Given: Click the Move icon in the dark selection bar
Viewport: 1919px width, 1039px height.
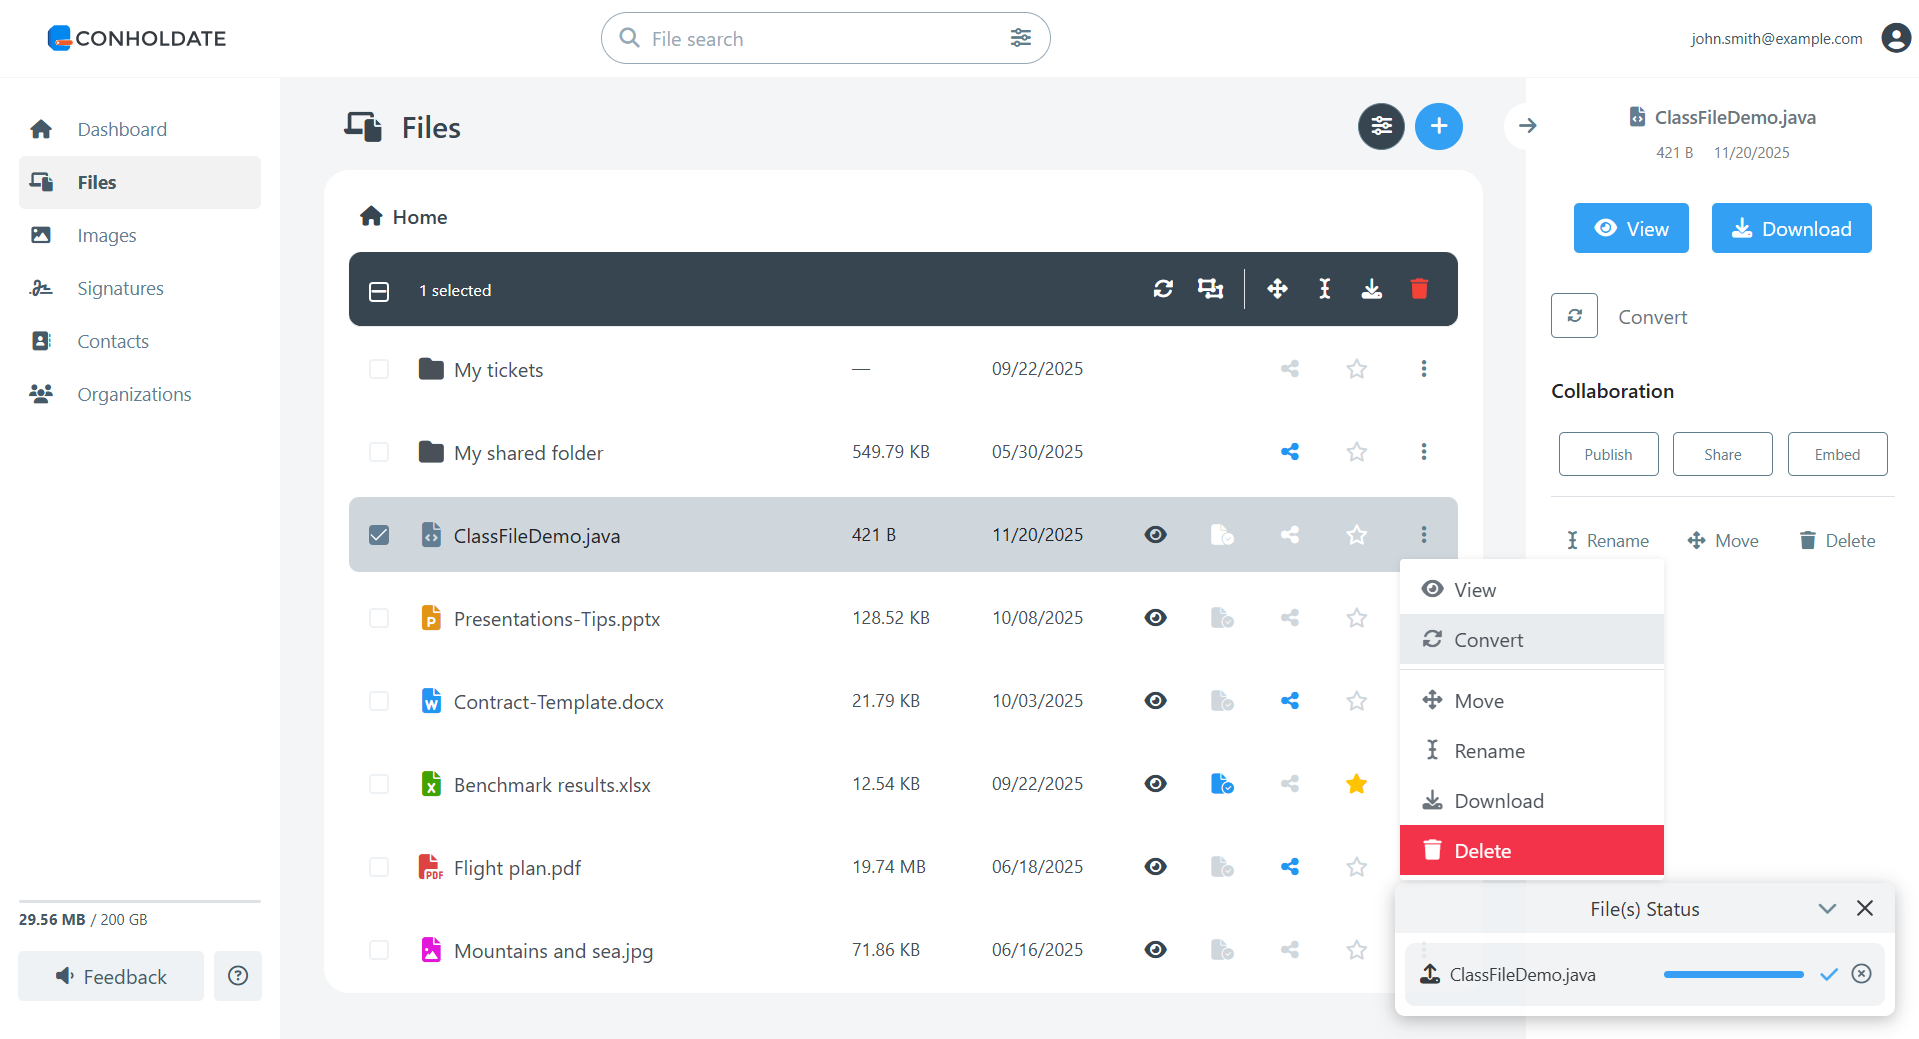Looking at the screenshot, I should [x=1277, y=288].
